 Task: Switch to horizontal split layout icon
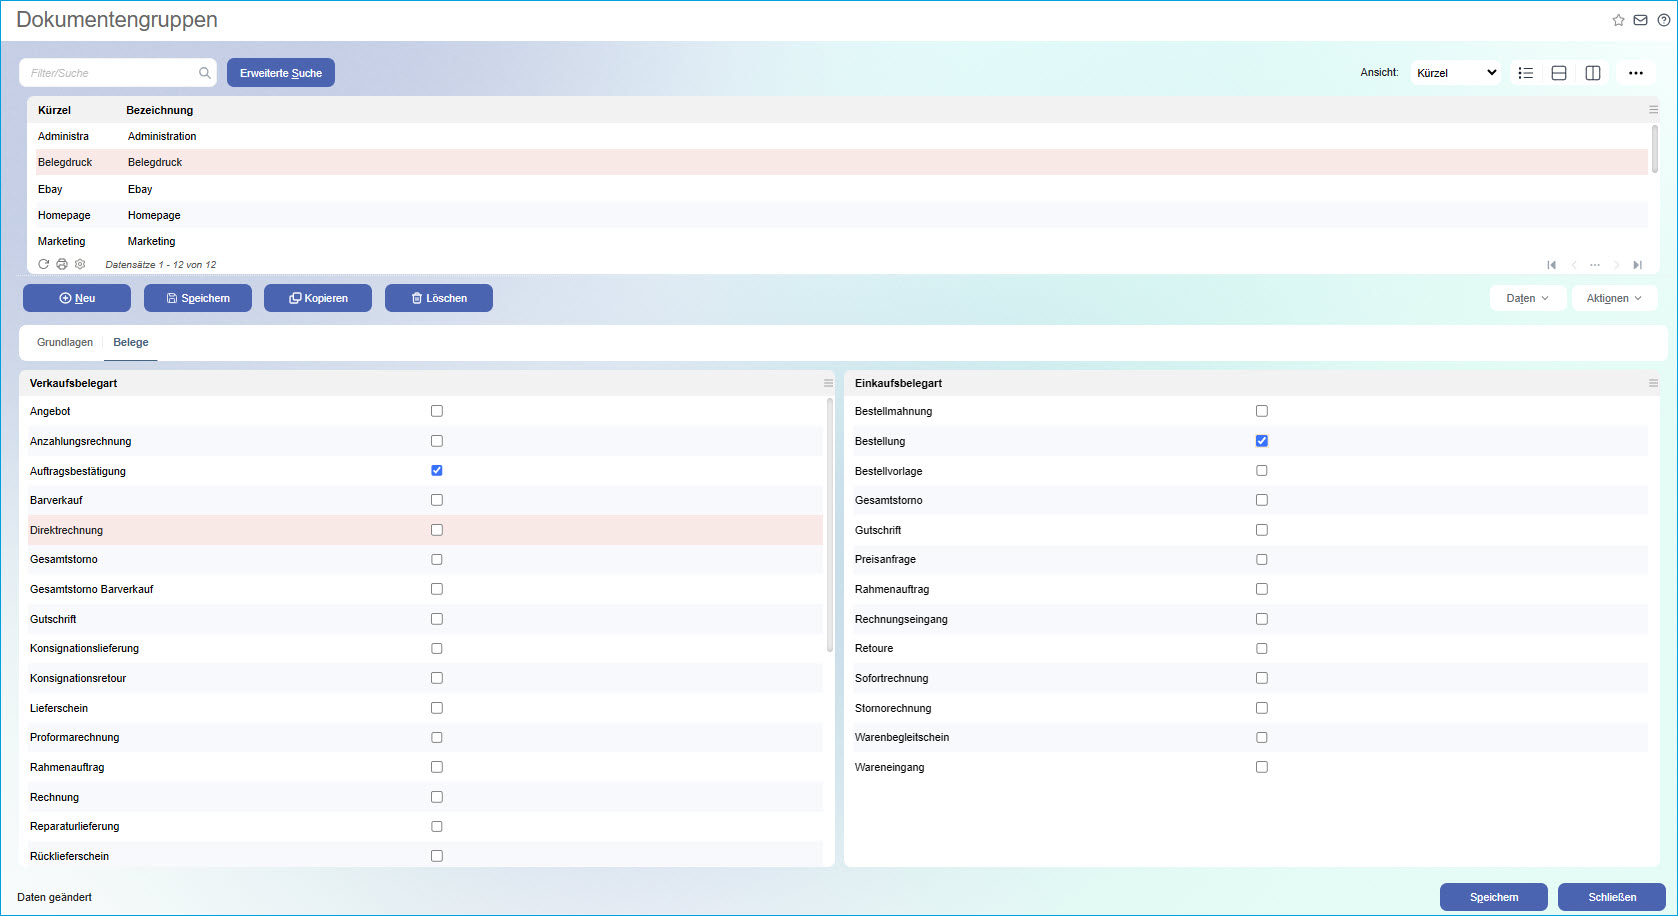1559,73
